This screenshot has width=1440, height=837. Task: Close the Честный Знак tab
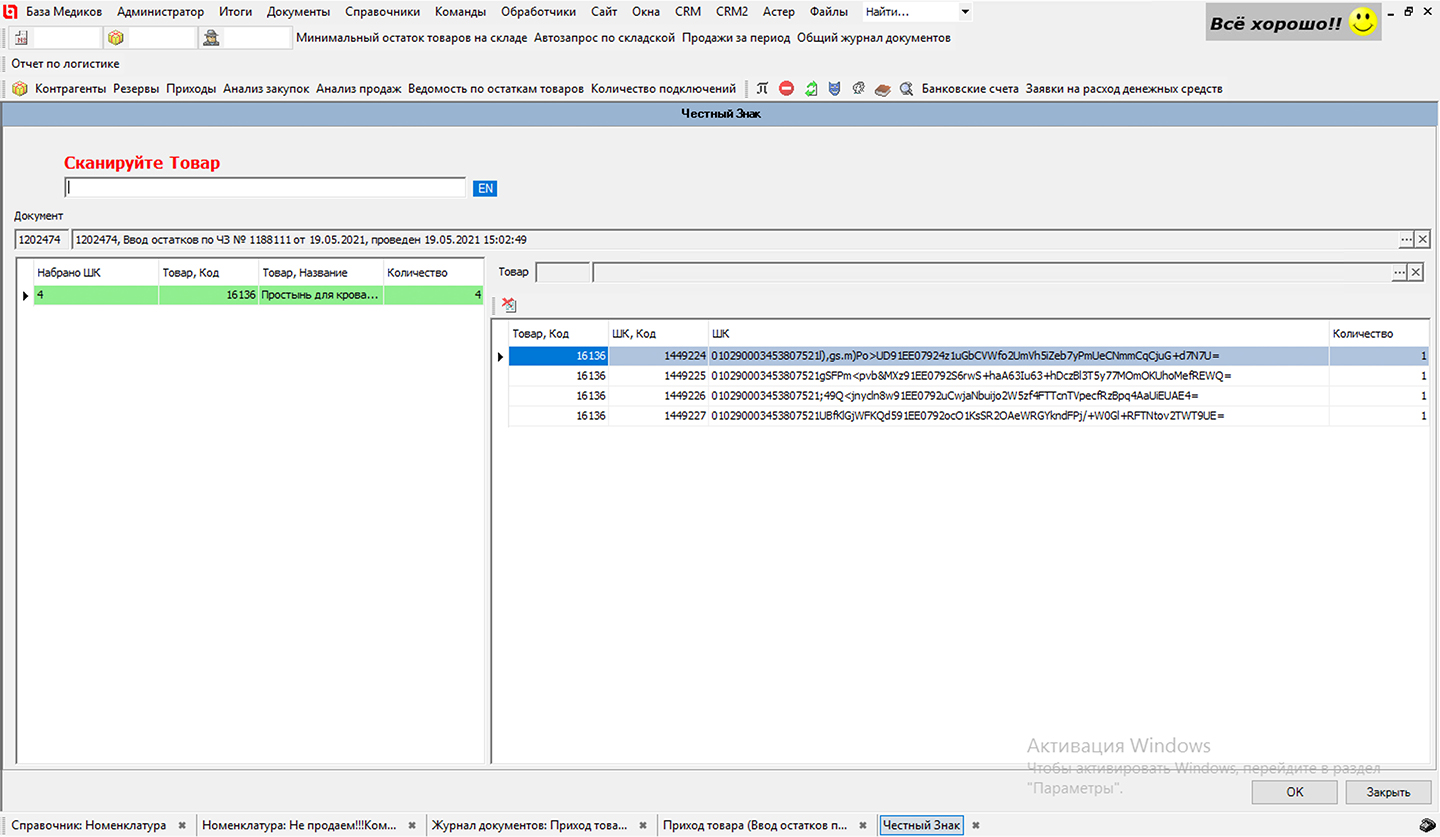[x=976, y=825]
